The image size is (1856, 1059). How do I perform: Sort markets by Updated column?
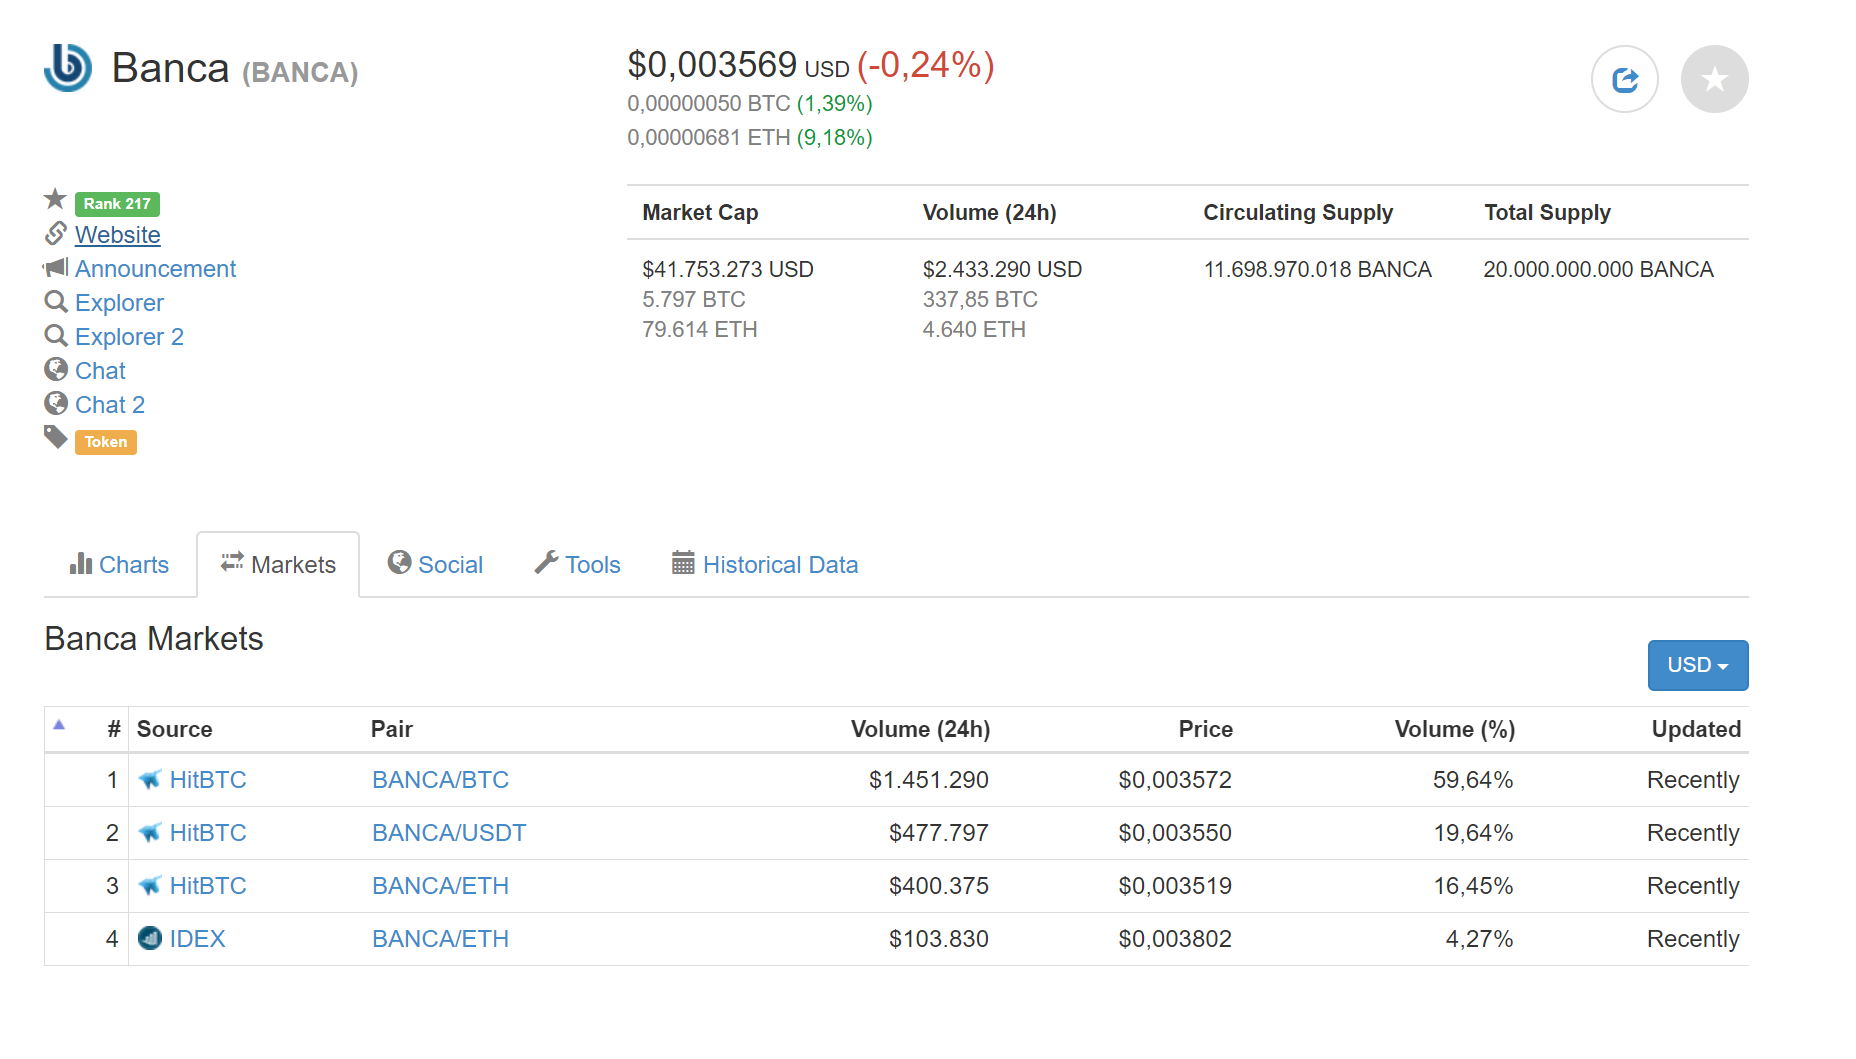point(1696,729)
